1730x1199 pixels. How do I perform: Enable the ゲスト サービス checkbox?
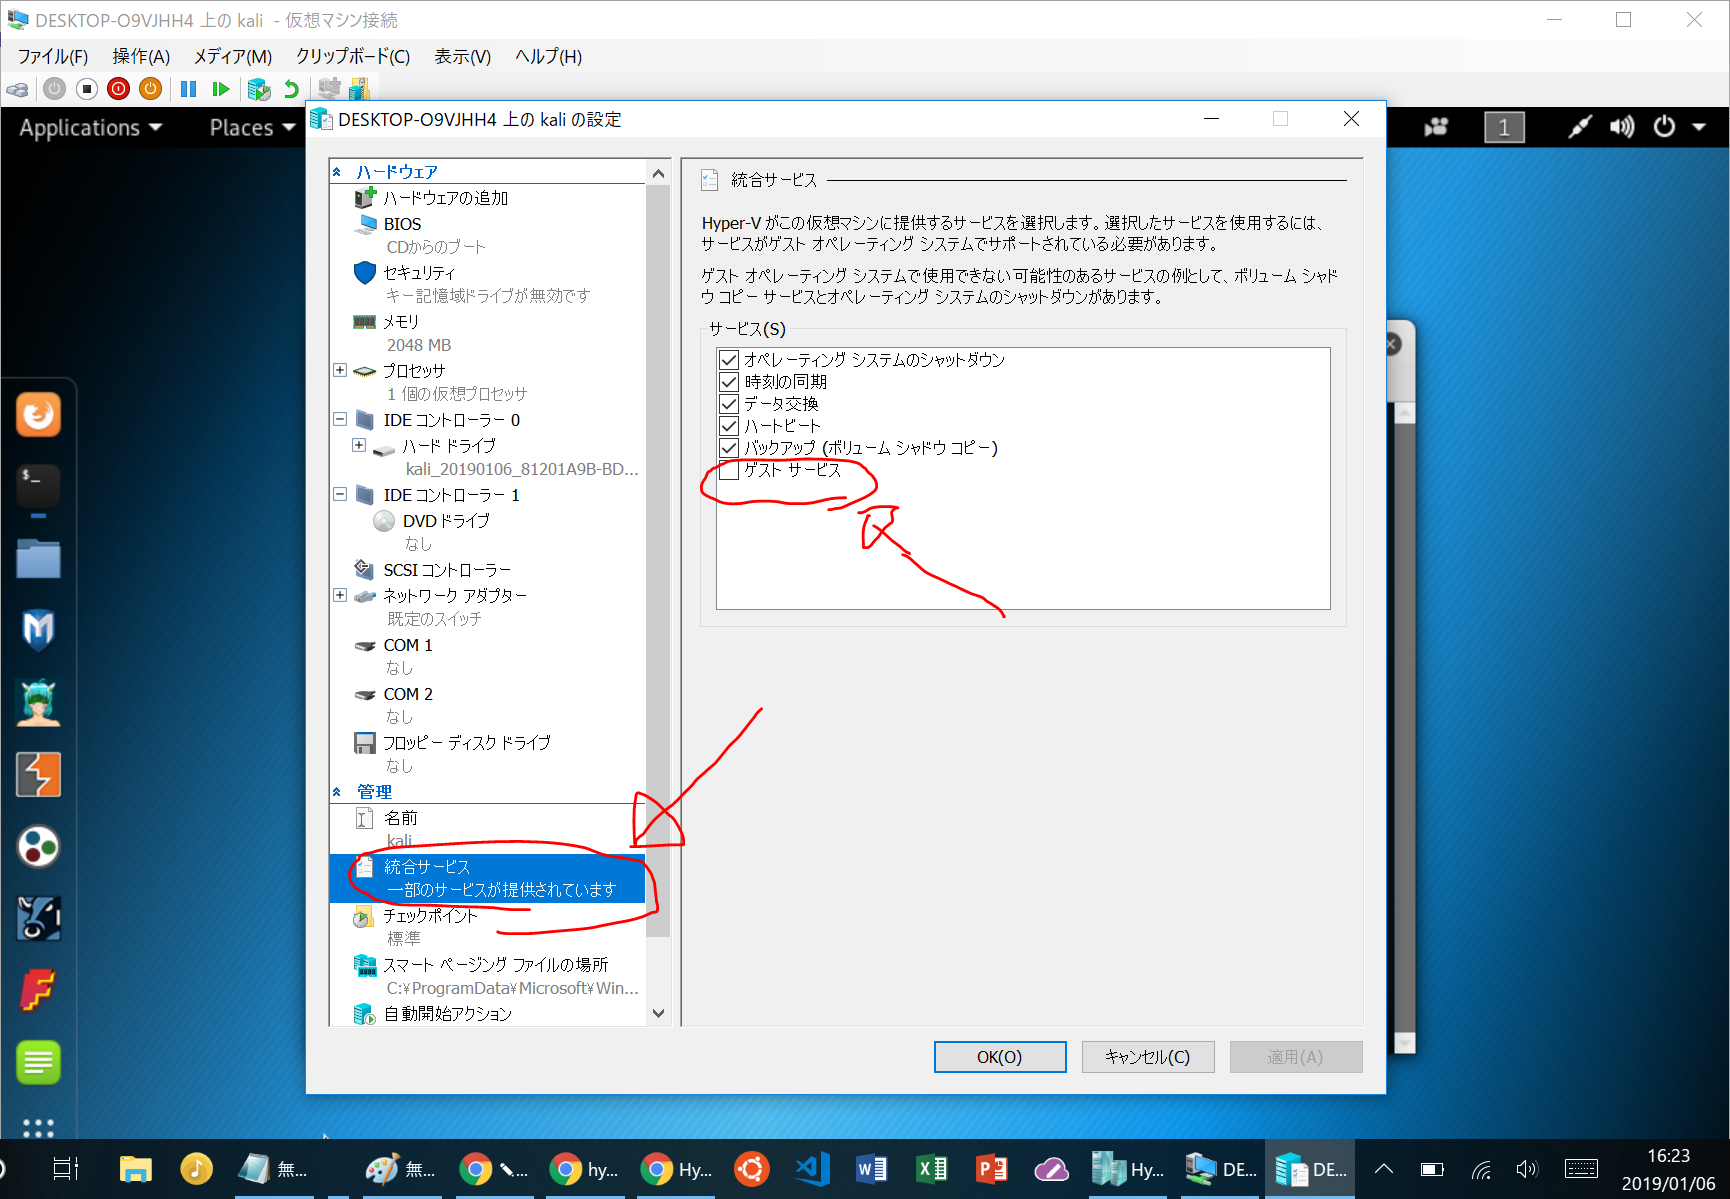pos(729,470)
